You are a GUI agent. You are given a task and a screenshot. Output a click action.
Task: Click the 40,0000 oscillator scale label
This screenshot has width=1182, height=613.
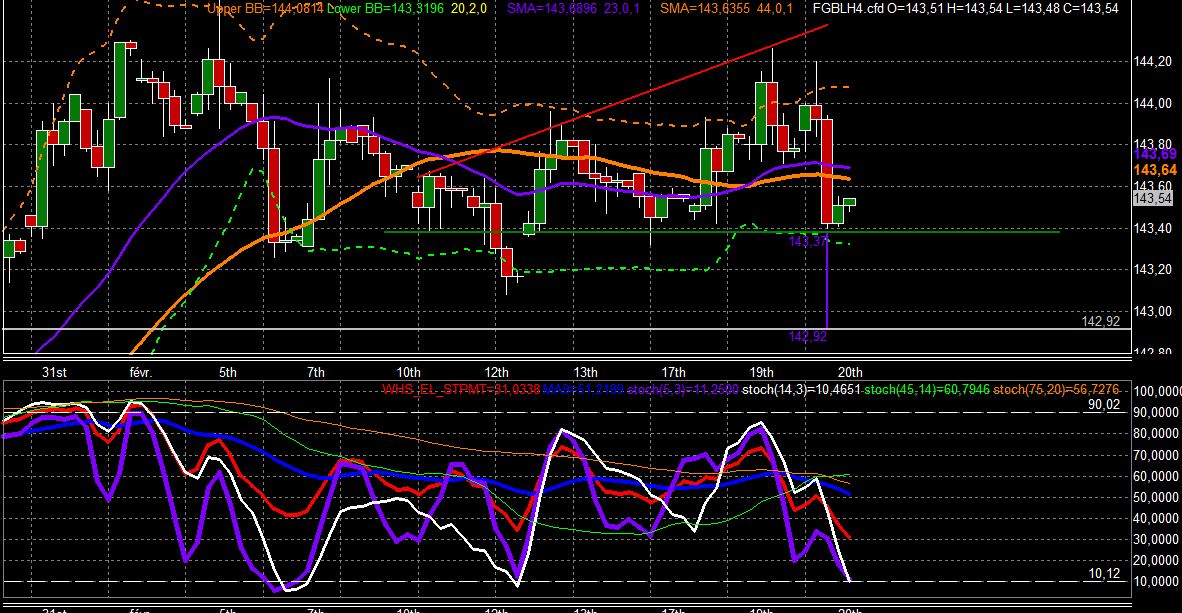click(x=1156, y=519)
